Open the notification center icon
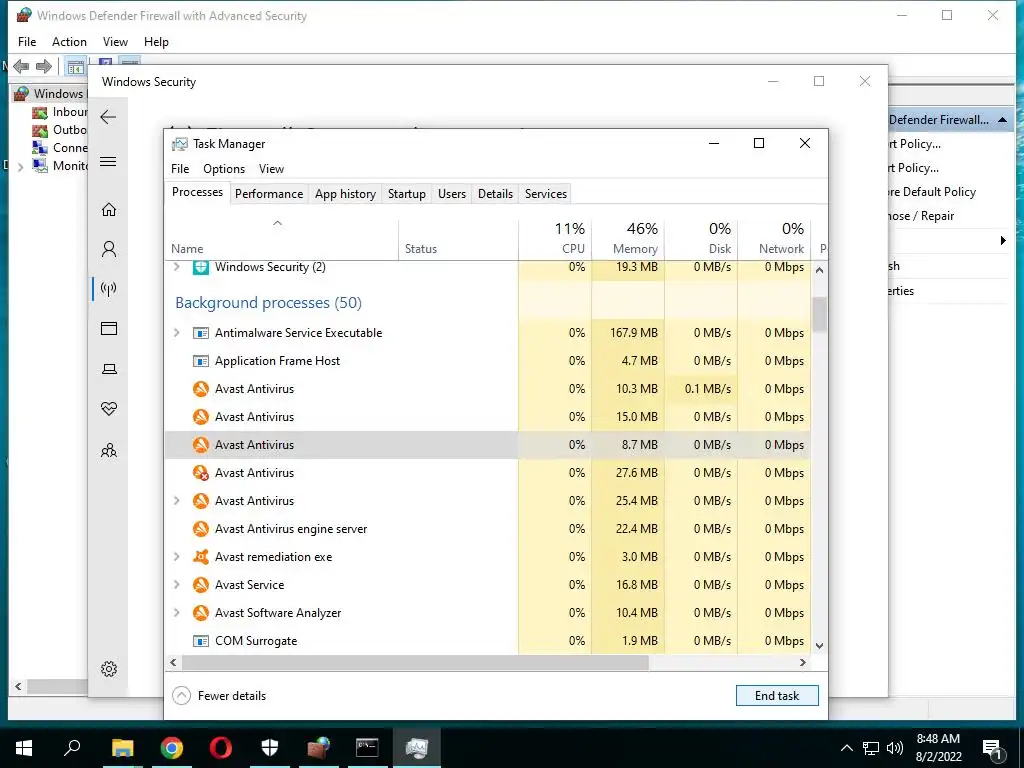1024x768 pixels. 993,749
